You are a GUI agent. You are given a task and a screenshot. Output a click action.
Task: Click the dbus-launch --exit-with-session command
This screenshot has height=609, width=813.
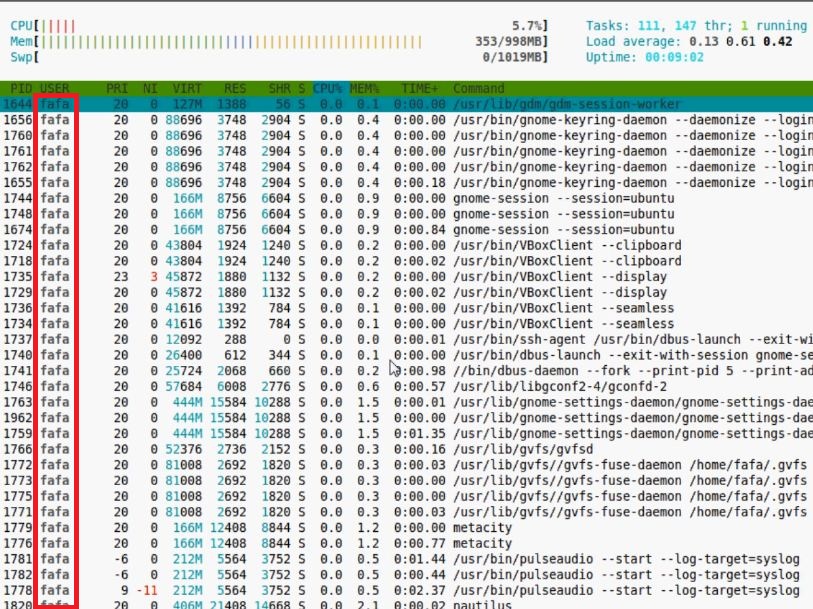pos(633,355)
